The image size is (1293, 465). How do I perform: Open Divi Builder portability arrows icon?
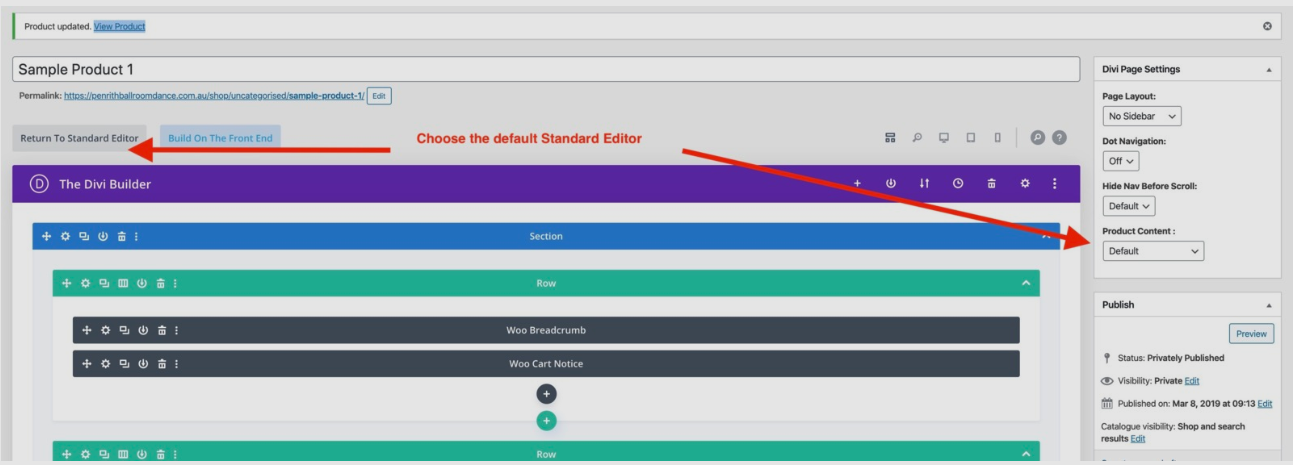click(925, 183)
